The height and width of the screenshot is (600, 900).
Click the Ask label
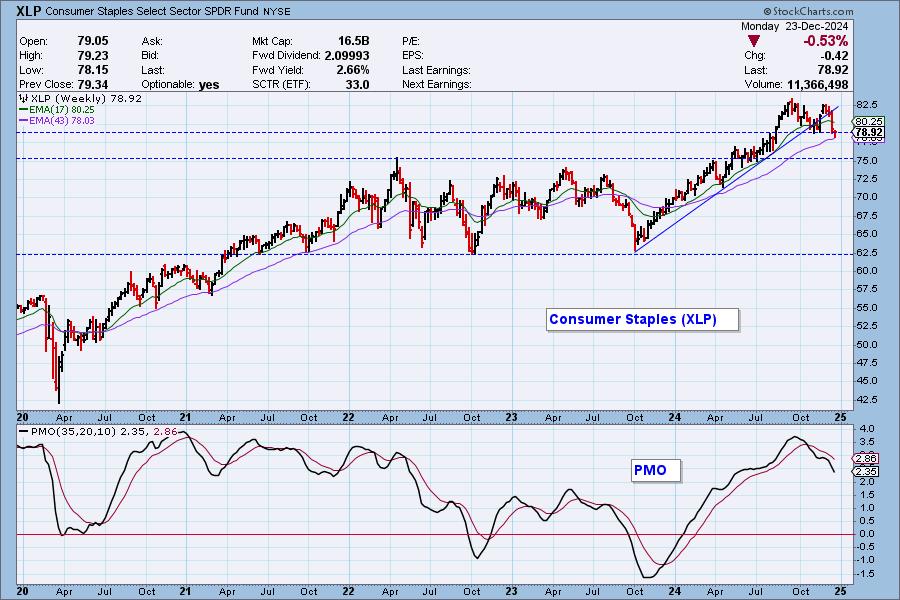(x=152, y=41)
